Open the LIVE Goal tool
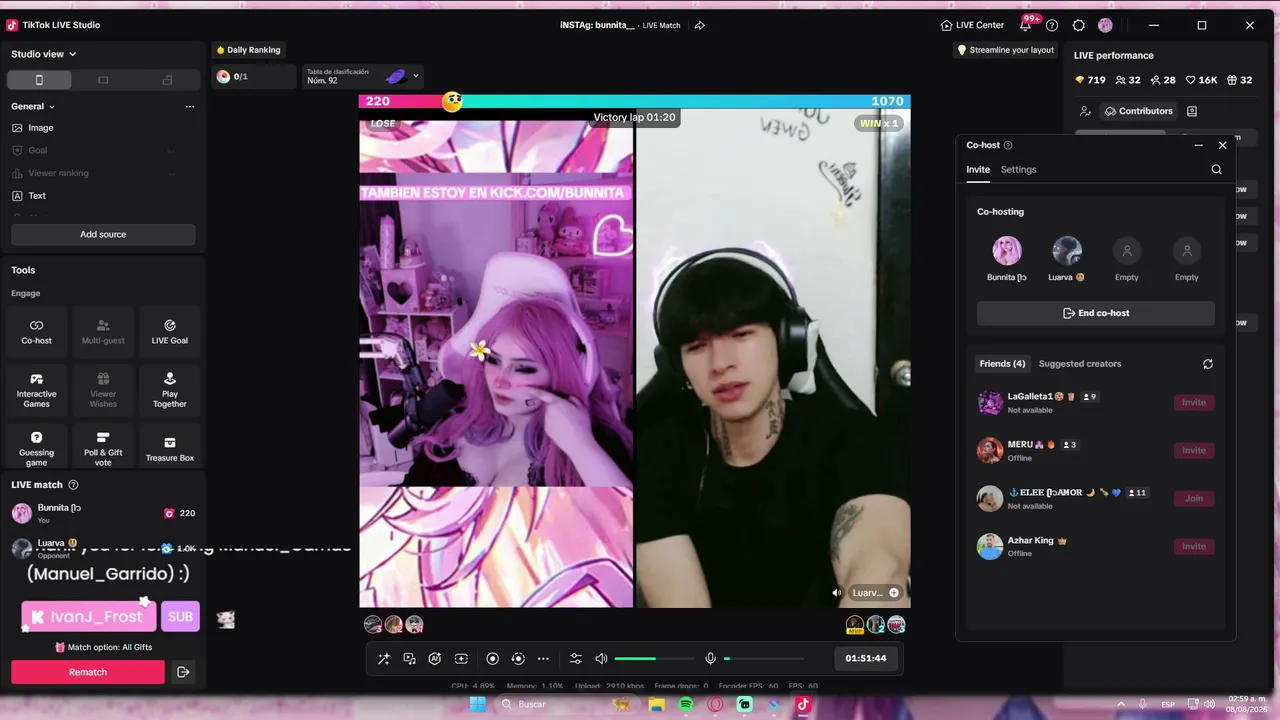The height and width of the screenshot is (720, 1280). pyautogui.click(x=170, y=331)
